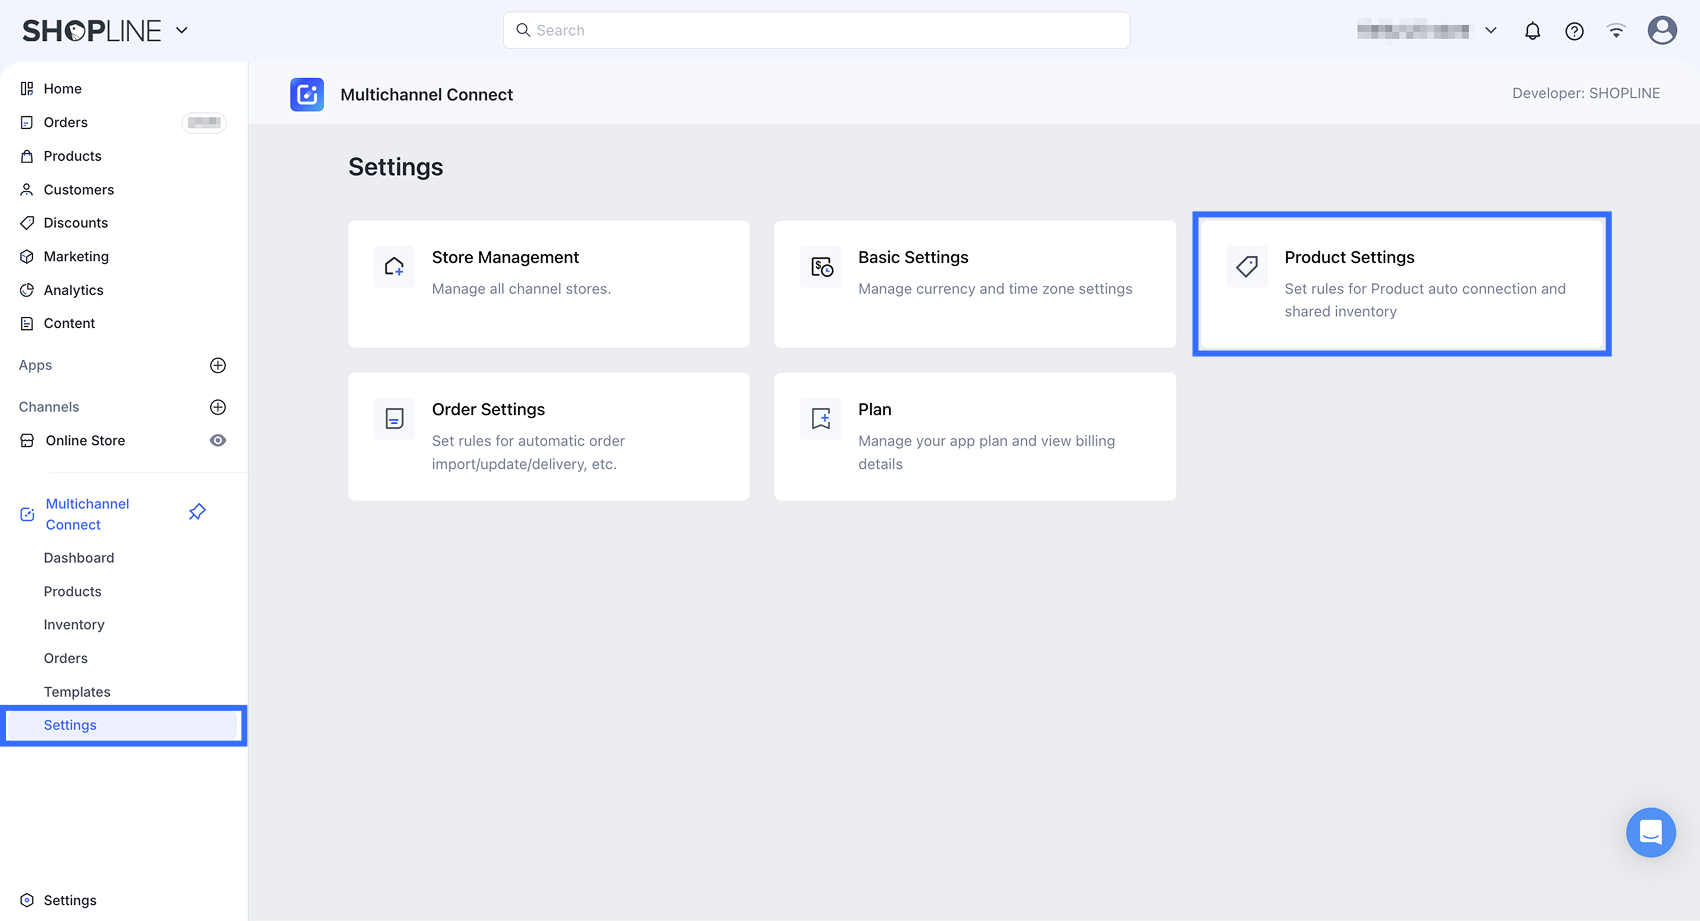Click the Multichannel Connect app logo
Viewport: 1700px width, 921px height.
click(x=307, y=95)
